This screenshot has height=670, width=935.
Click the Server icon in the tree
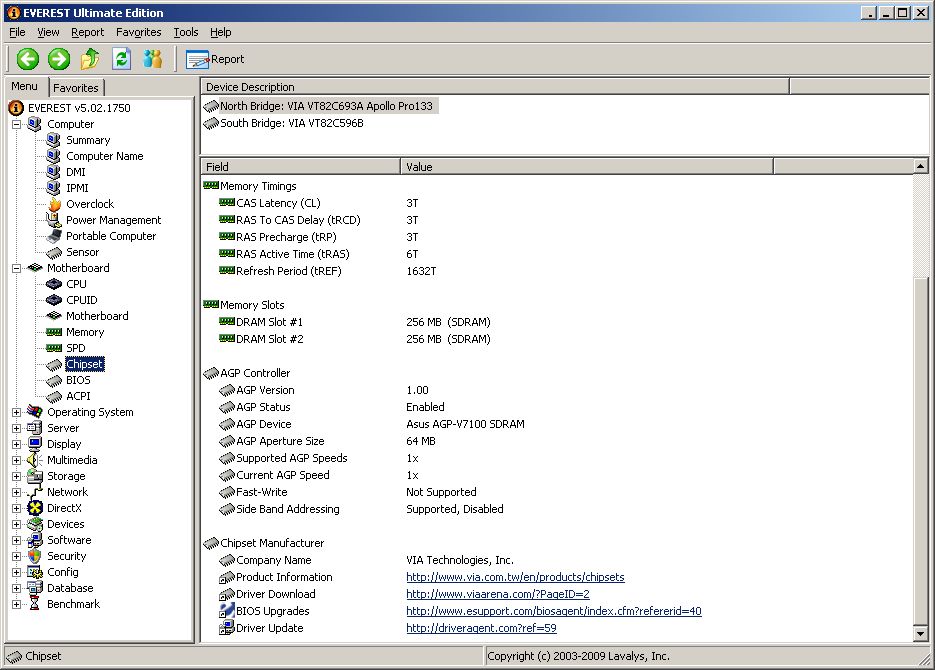pyautogui.click(x=35, y=428)
